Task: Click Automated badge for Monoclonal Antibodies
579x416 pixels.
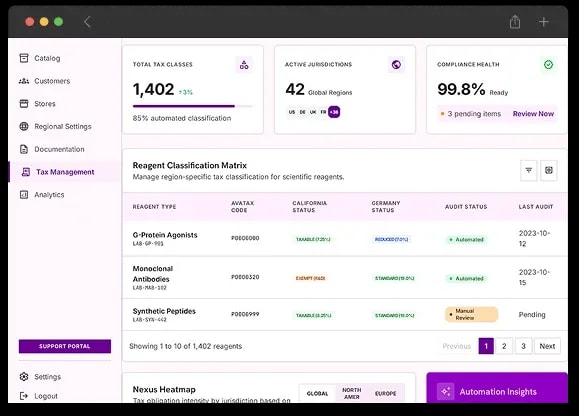Action: click(x=466, y=278)
